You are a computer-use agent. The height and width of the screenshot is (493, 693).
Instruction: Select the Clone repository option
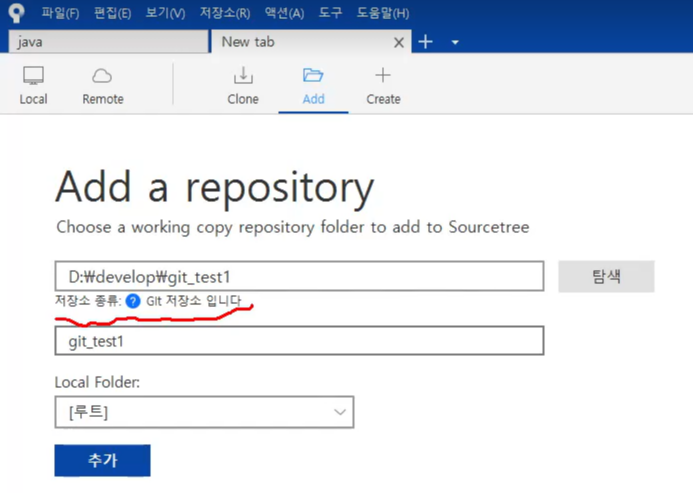(243, 86)
